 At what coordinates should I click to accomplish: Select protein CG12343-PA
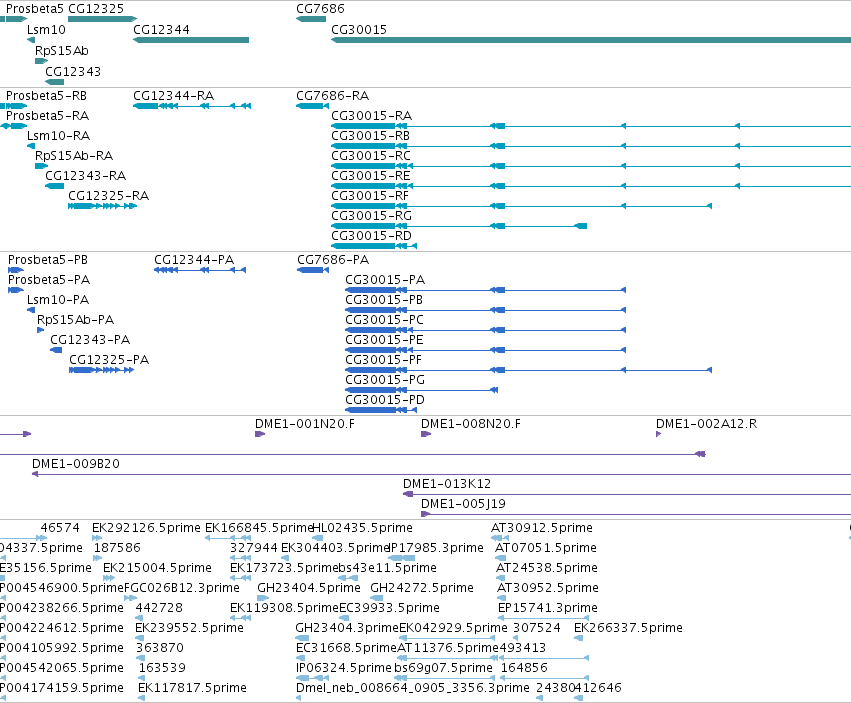[90, 340]
